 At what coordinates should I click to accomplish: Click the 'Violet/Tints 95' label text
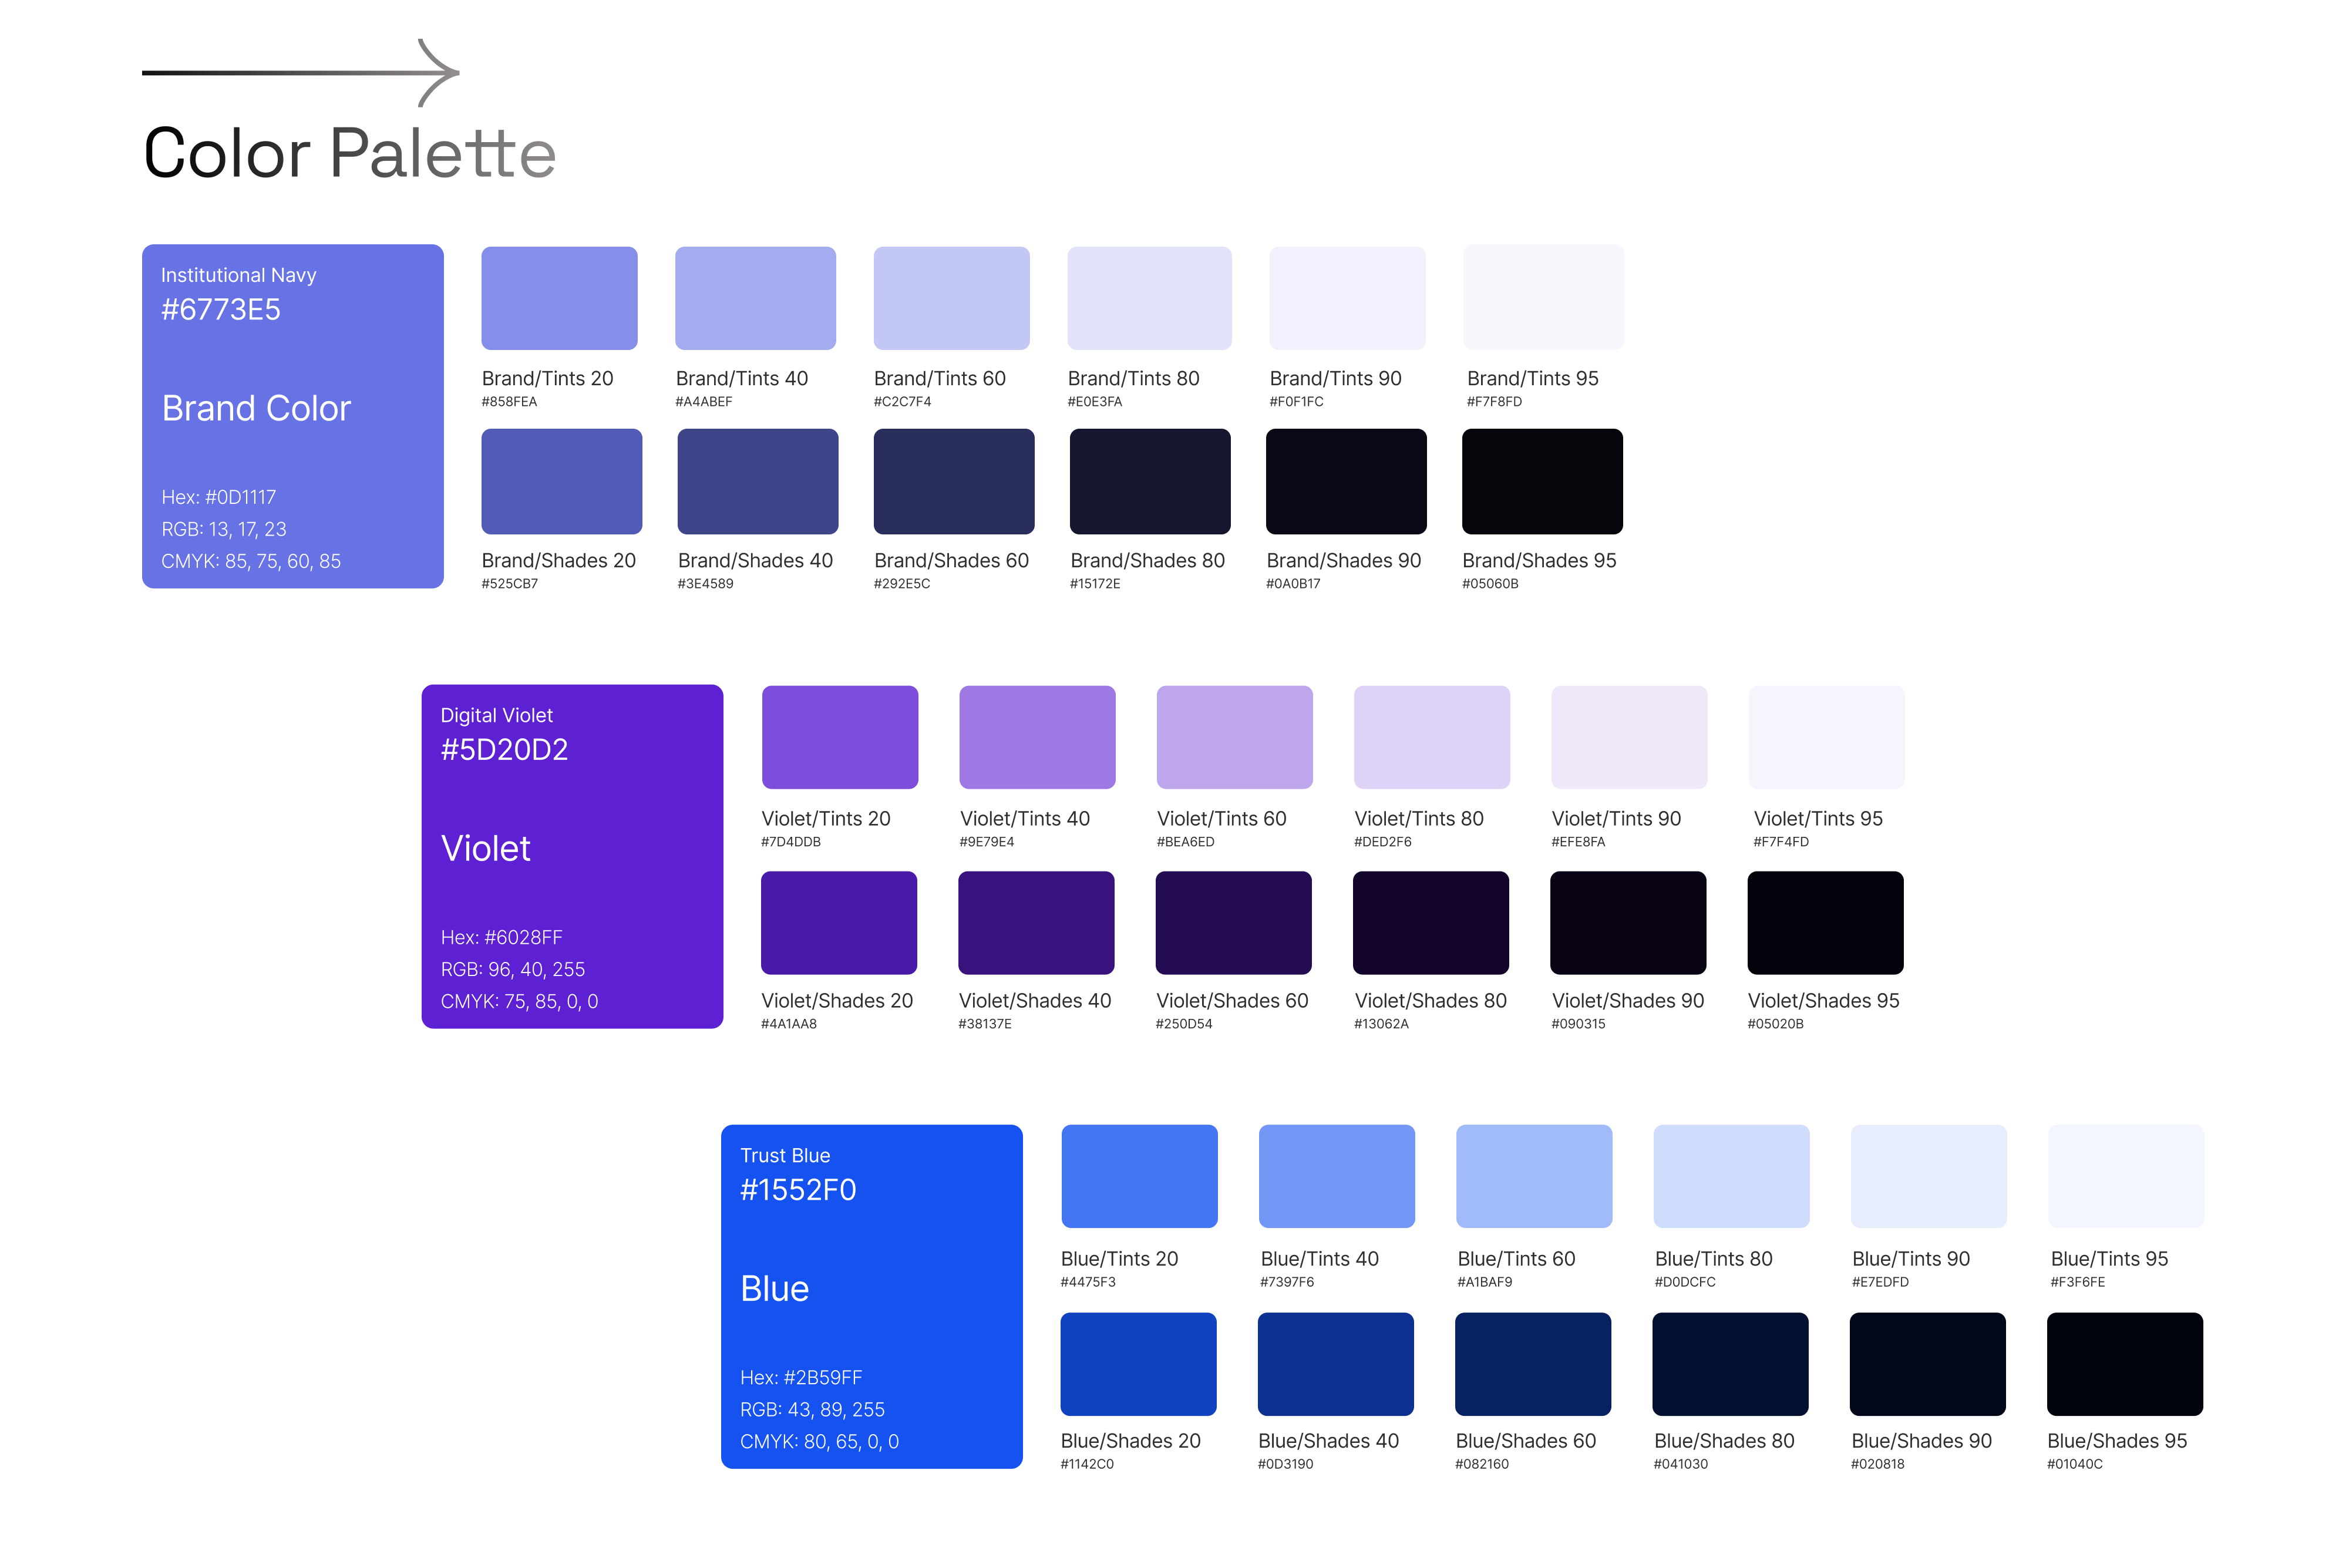tap(1818, 819)
